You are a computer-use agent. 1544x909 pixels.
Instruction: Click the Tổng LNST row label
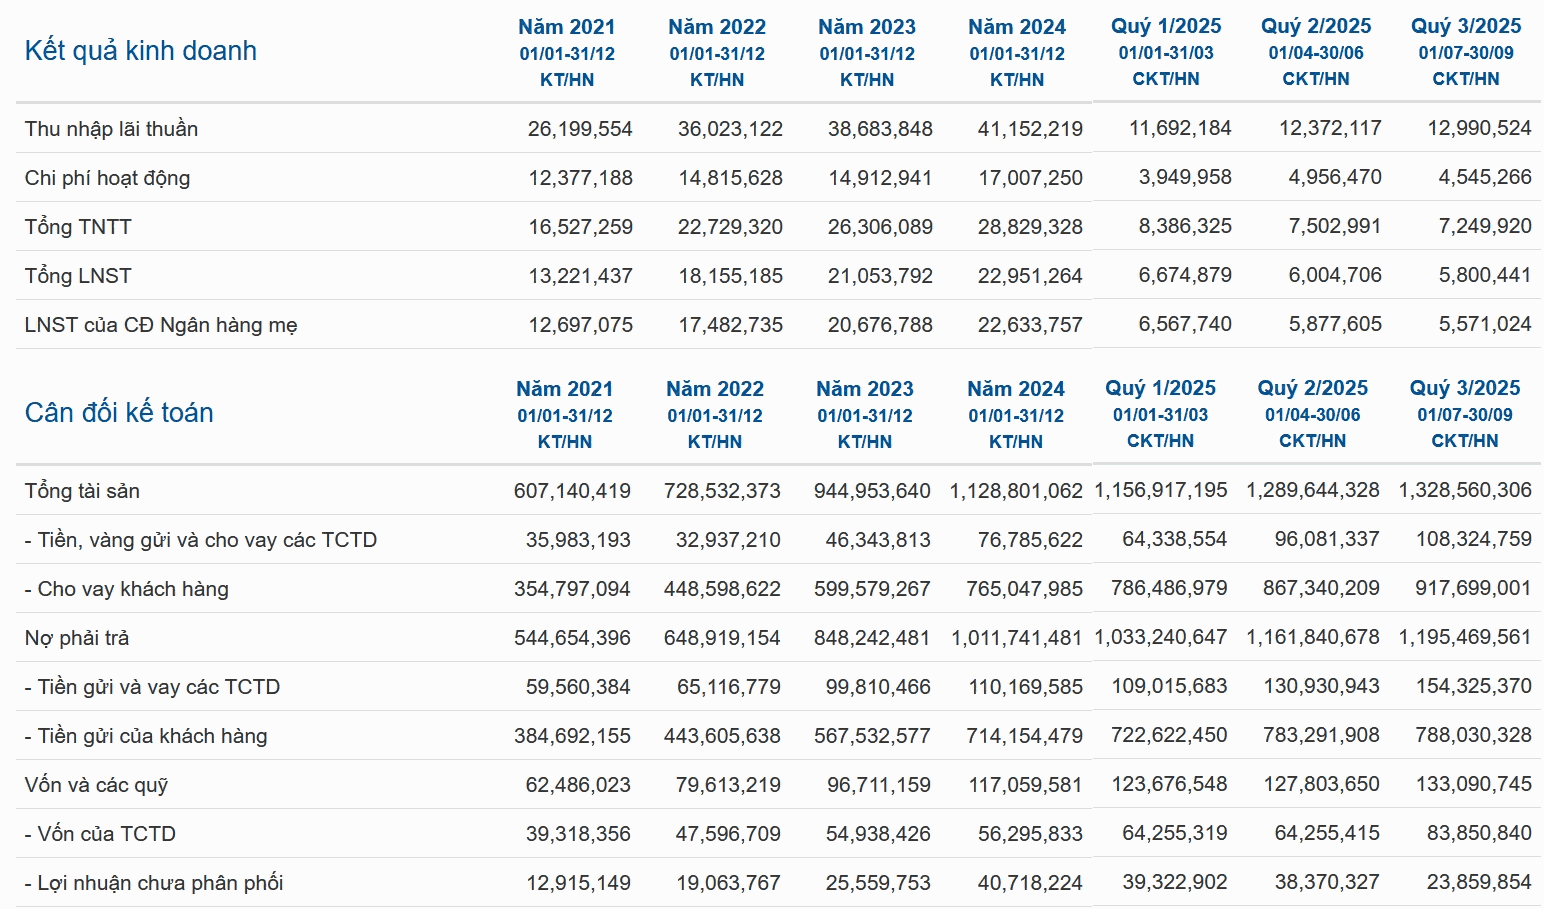pyautogui.click(x=78, y=276)
